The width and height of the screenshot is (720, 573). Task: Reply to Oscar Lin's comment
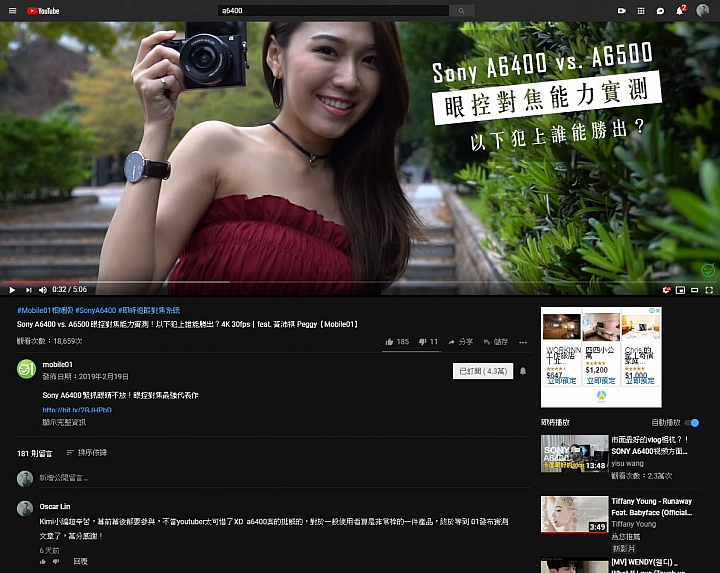80,561
